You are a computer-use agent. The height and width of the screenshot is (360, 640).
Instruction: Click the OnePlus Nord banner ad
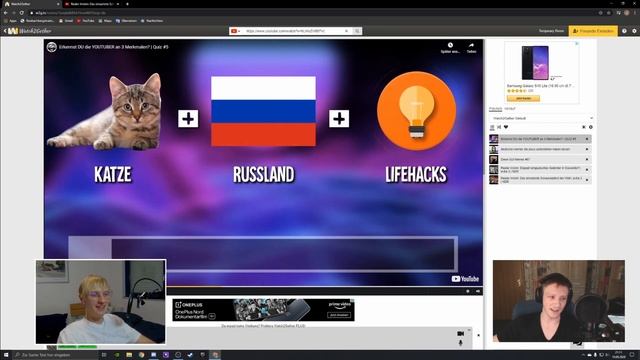coord(263,310)
